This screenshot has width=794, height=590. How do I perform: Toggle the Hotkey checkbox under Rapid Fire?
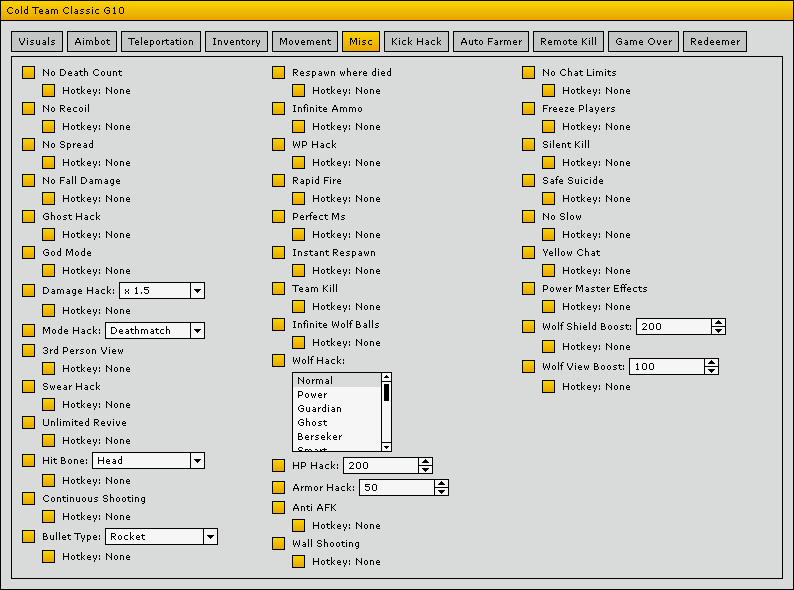coord(298,199)
